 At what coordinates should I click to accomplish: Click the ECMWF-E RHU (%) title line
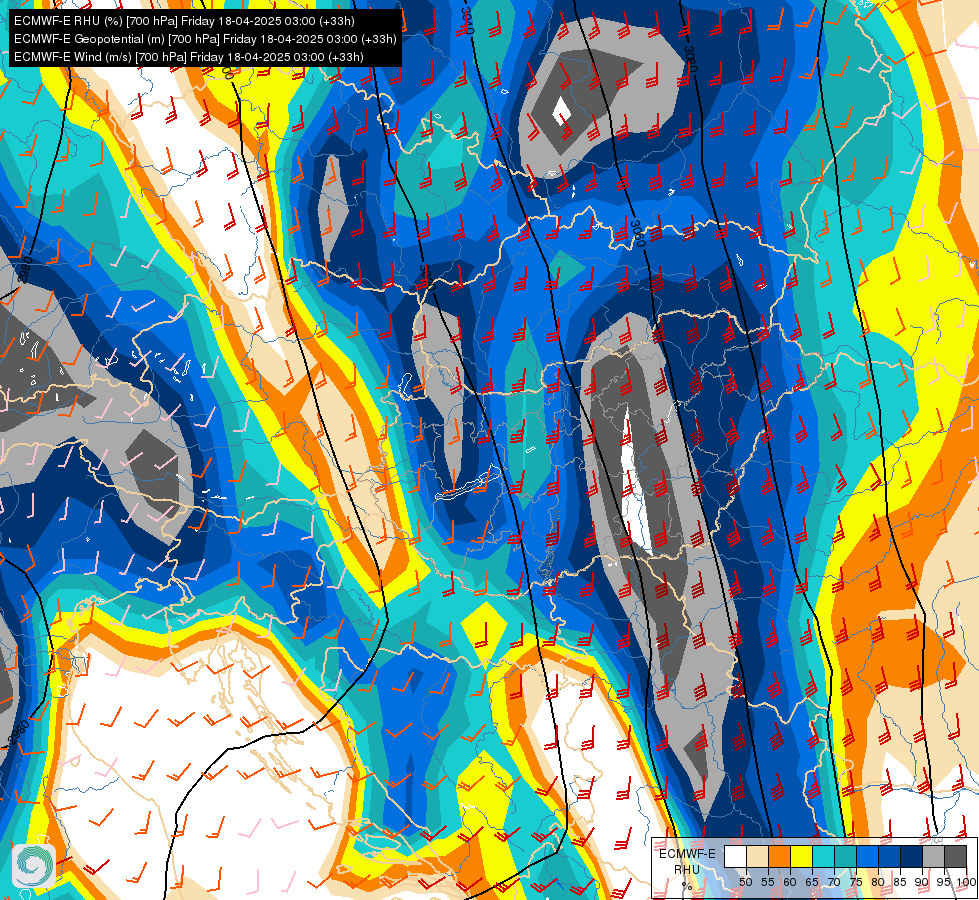click(x=184, y=21)
